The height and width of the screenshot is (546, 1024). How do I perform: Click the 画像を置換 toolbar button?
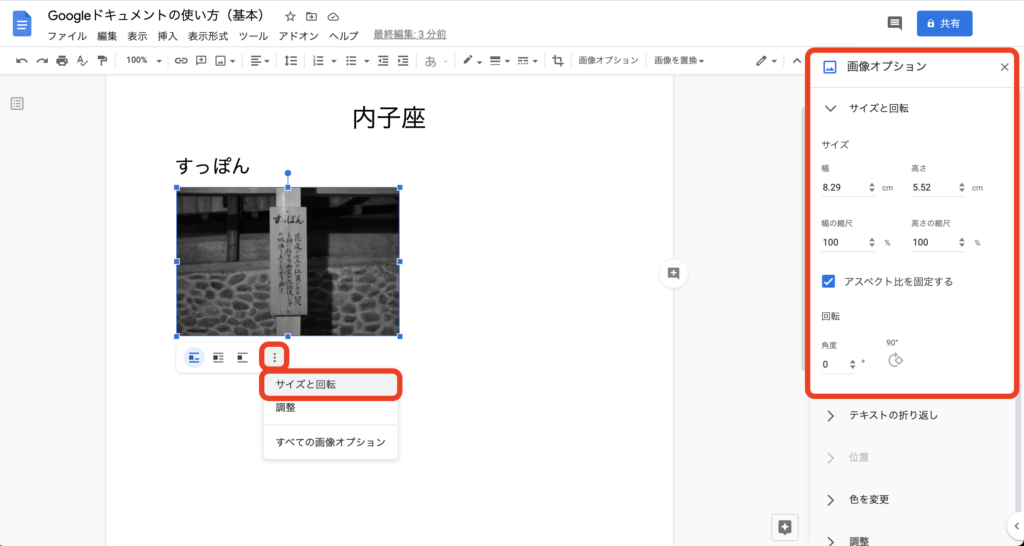point(679,61)
